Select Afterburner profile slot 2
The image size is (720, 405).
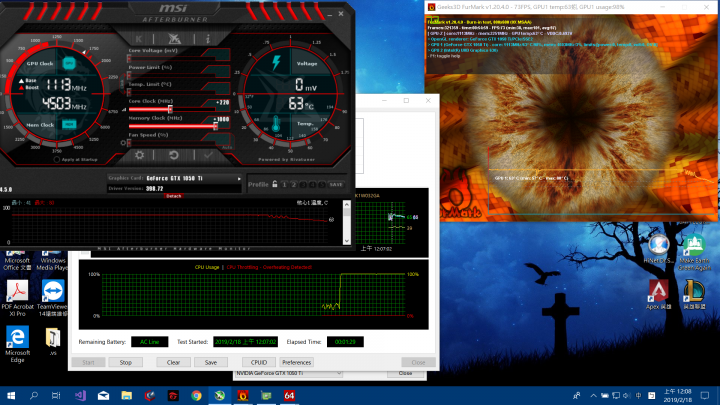[x=294, y=185]
